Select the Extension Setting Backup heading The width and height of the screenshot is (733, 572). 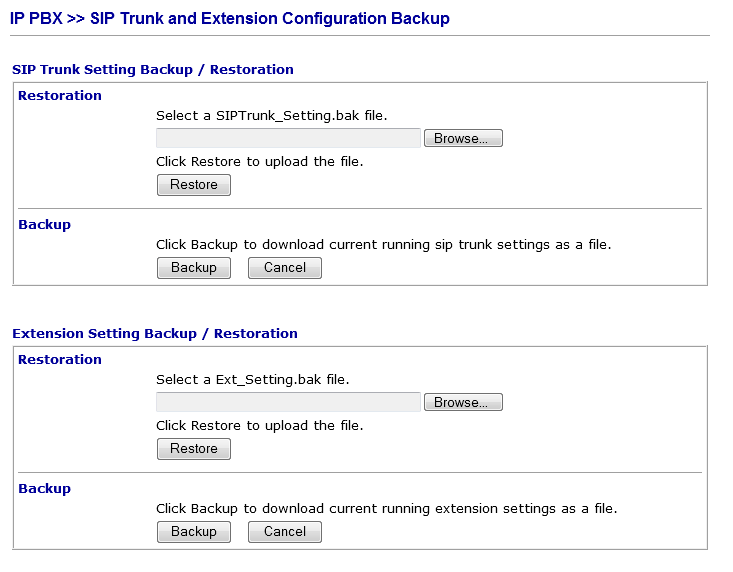(155, 333)
